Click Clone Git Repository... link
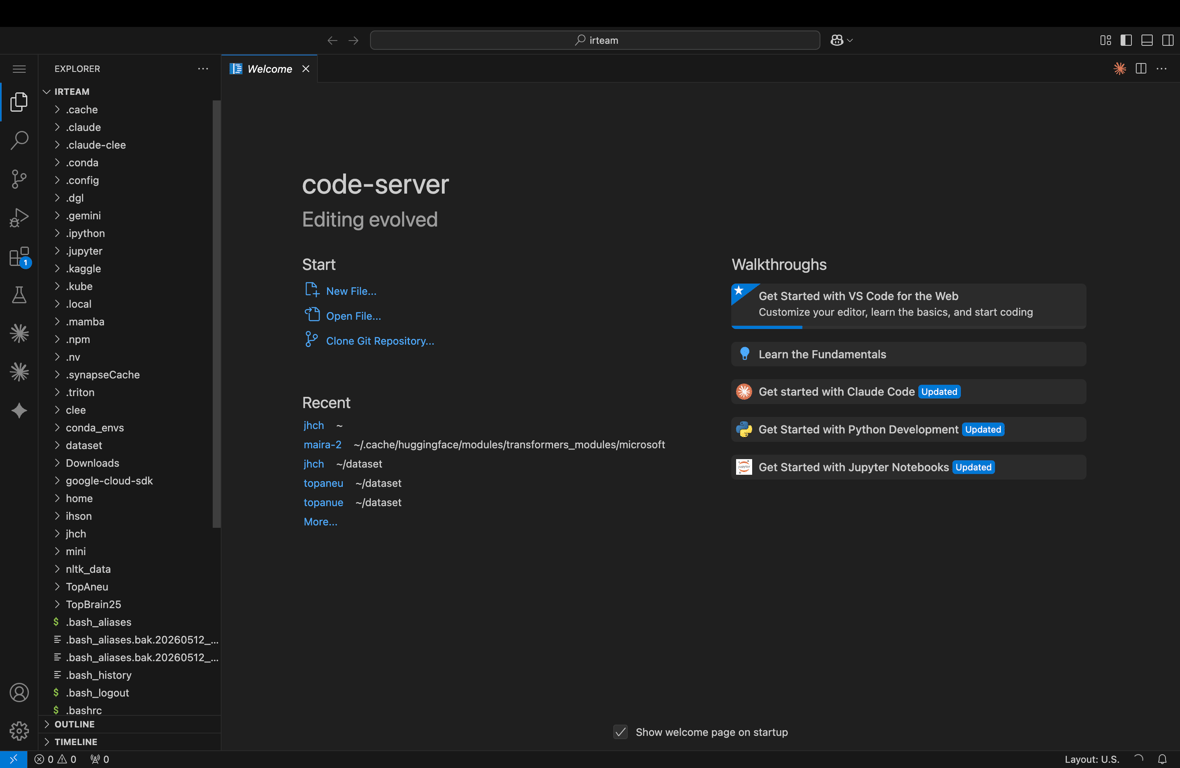The height and width of the screenshot is (768, 1180). coord(379,341)
